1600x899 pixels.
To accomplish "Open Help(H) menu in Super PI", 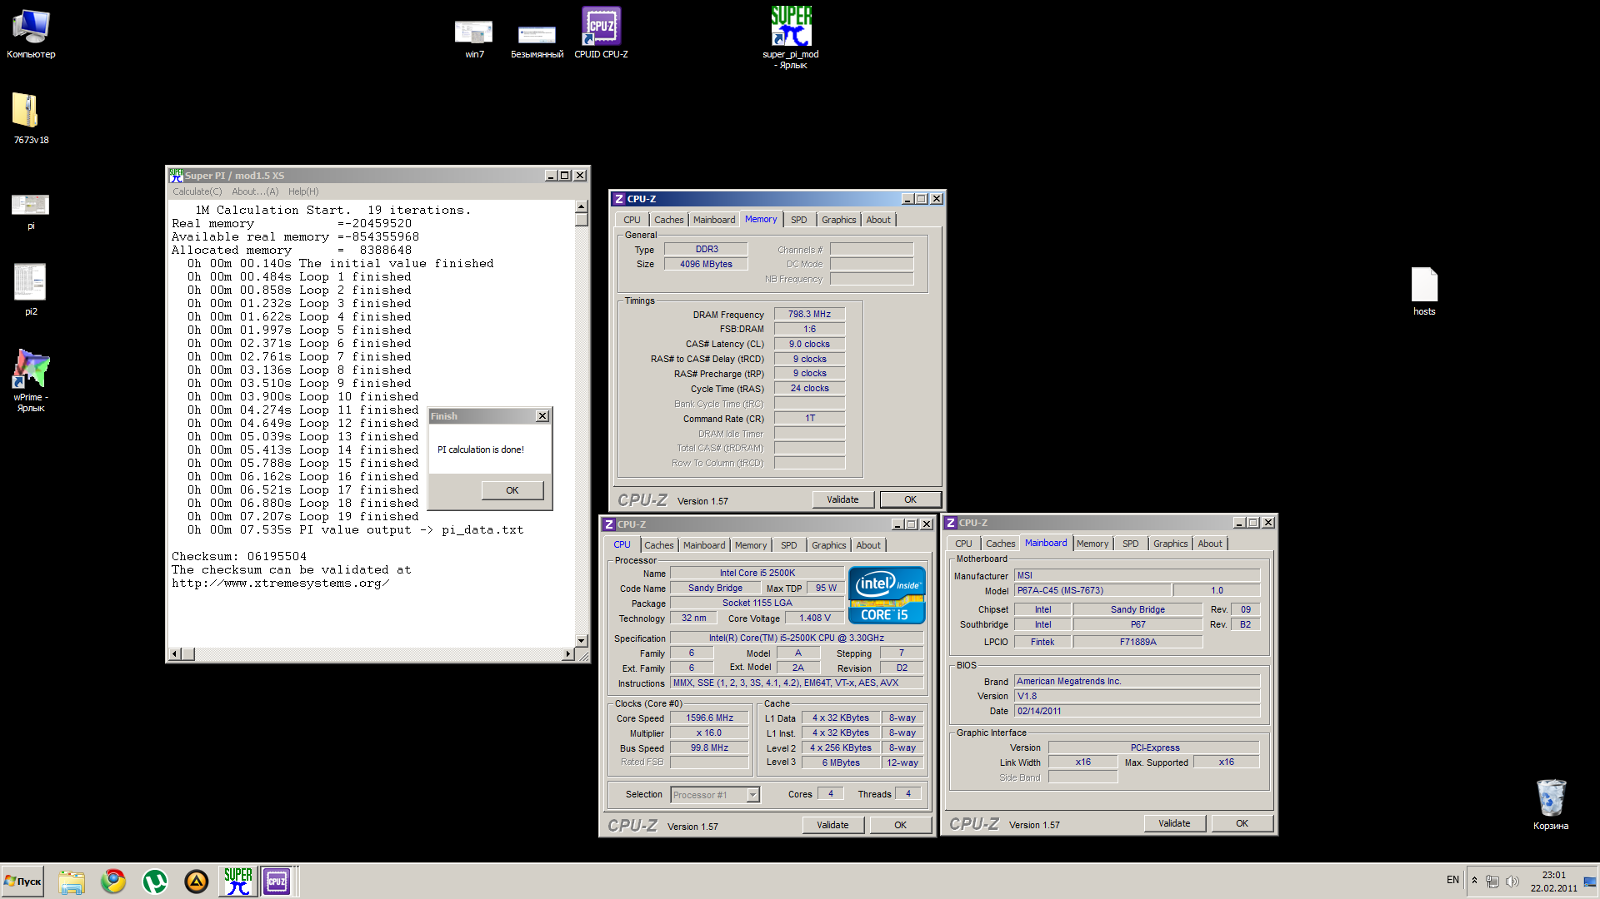I will pos(303,191).
